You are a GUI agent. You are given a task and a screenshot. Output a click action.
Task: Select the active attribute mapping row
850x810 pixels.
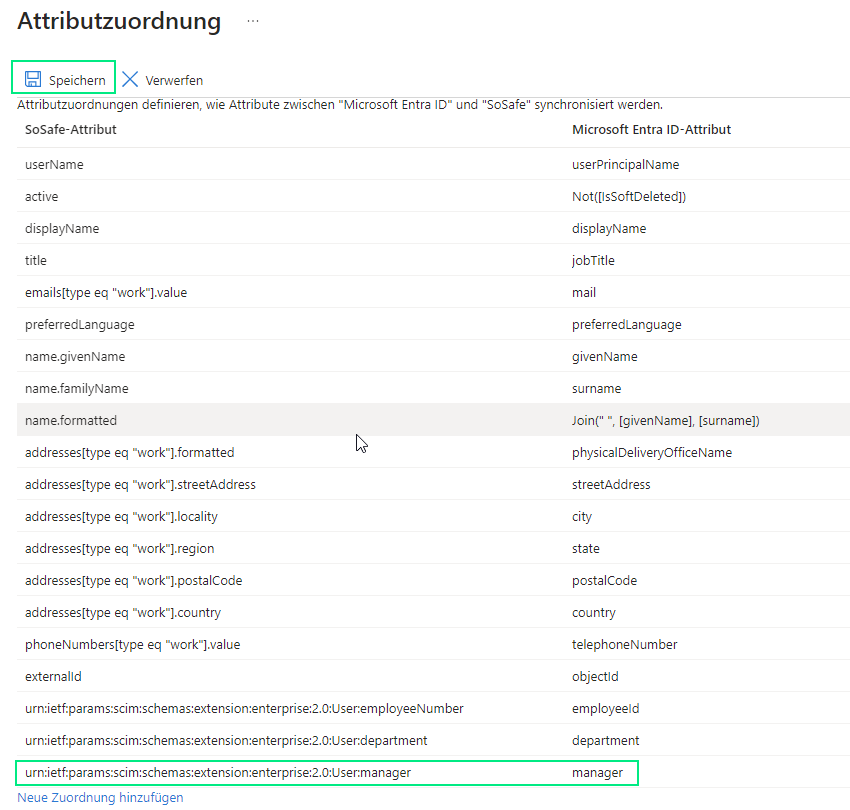pyautogui.click(x=42, y=197)
